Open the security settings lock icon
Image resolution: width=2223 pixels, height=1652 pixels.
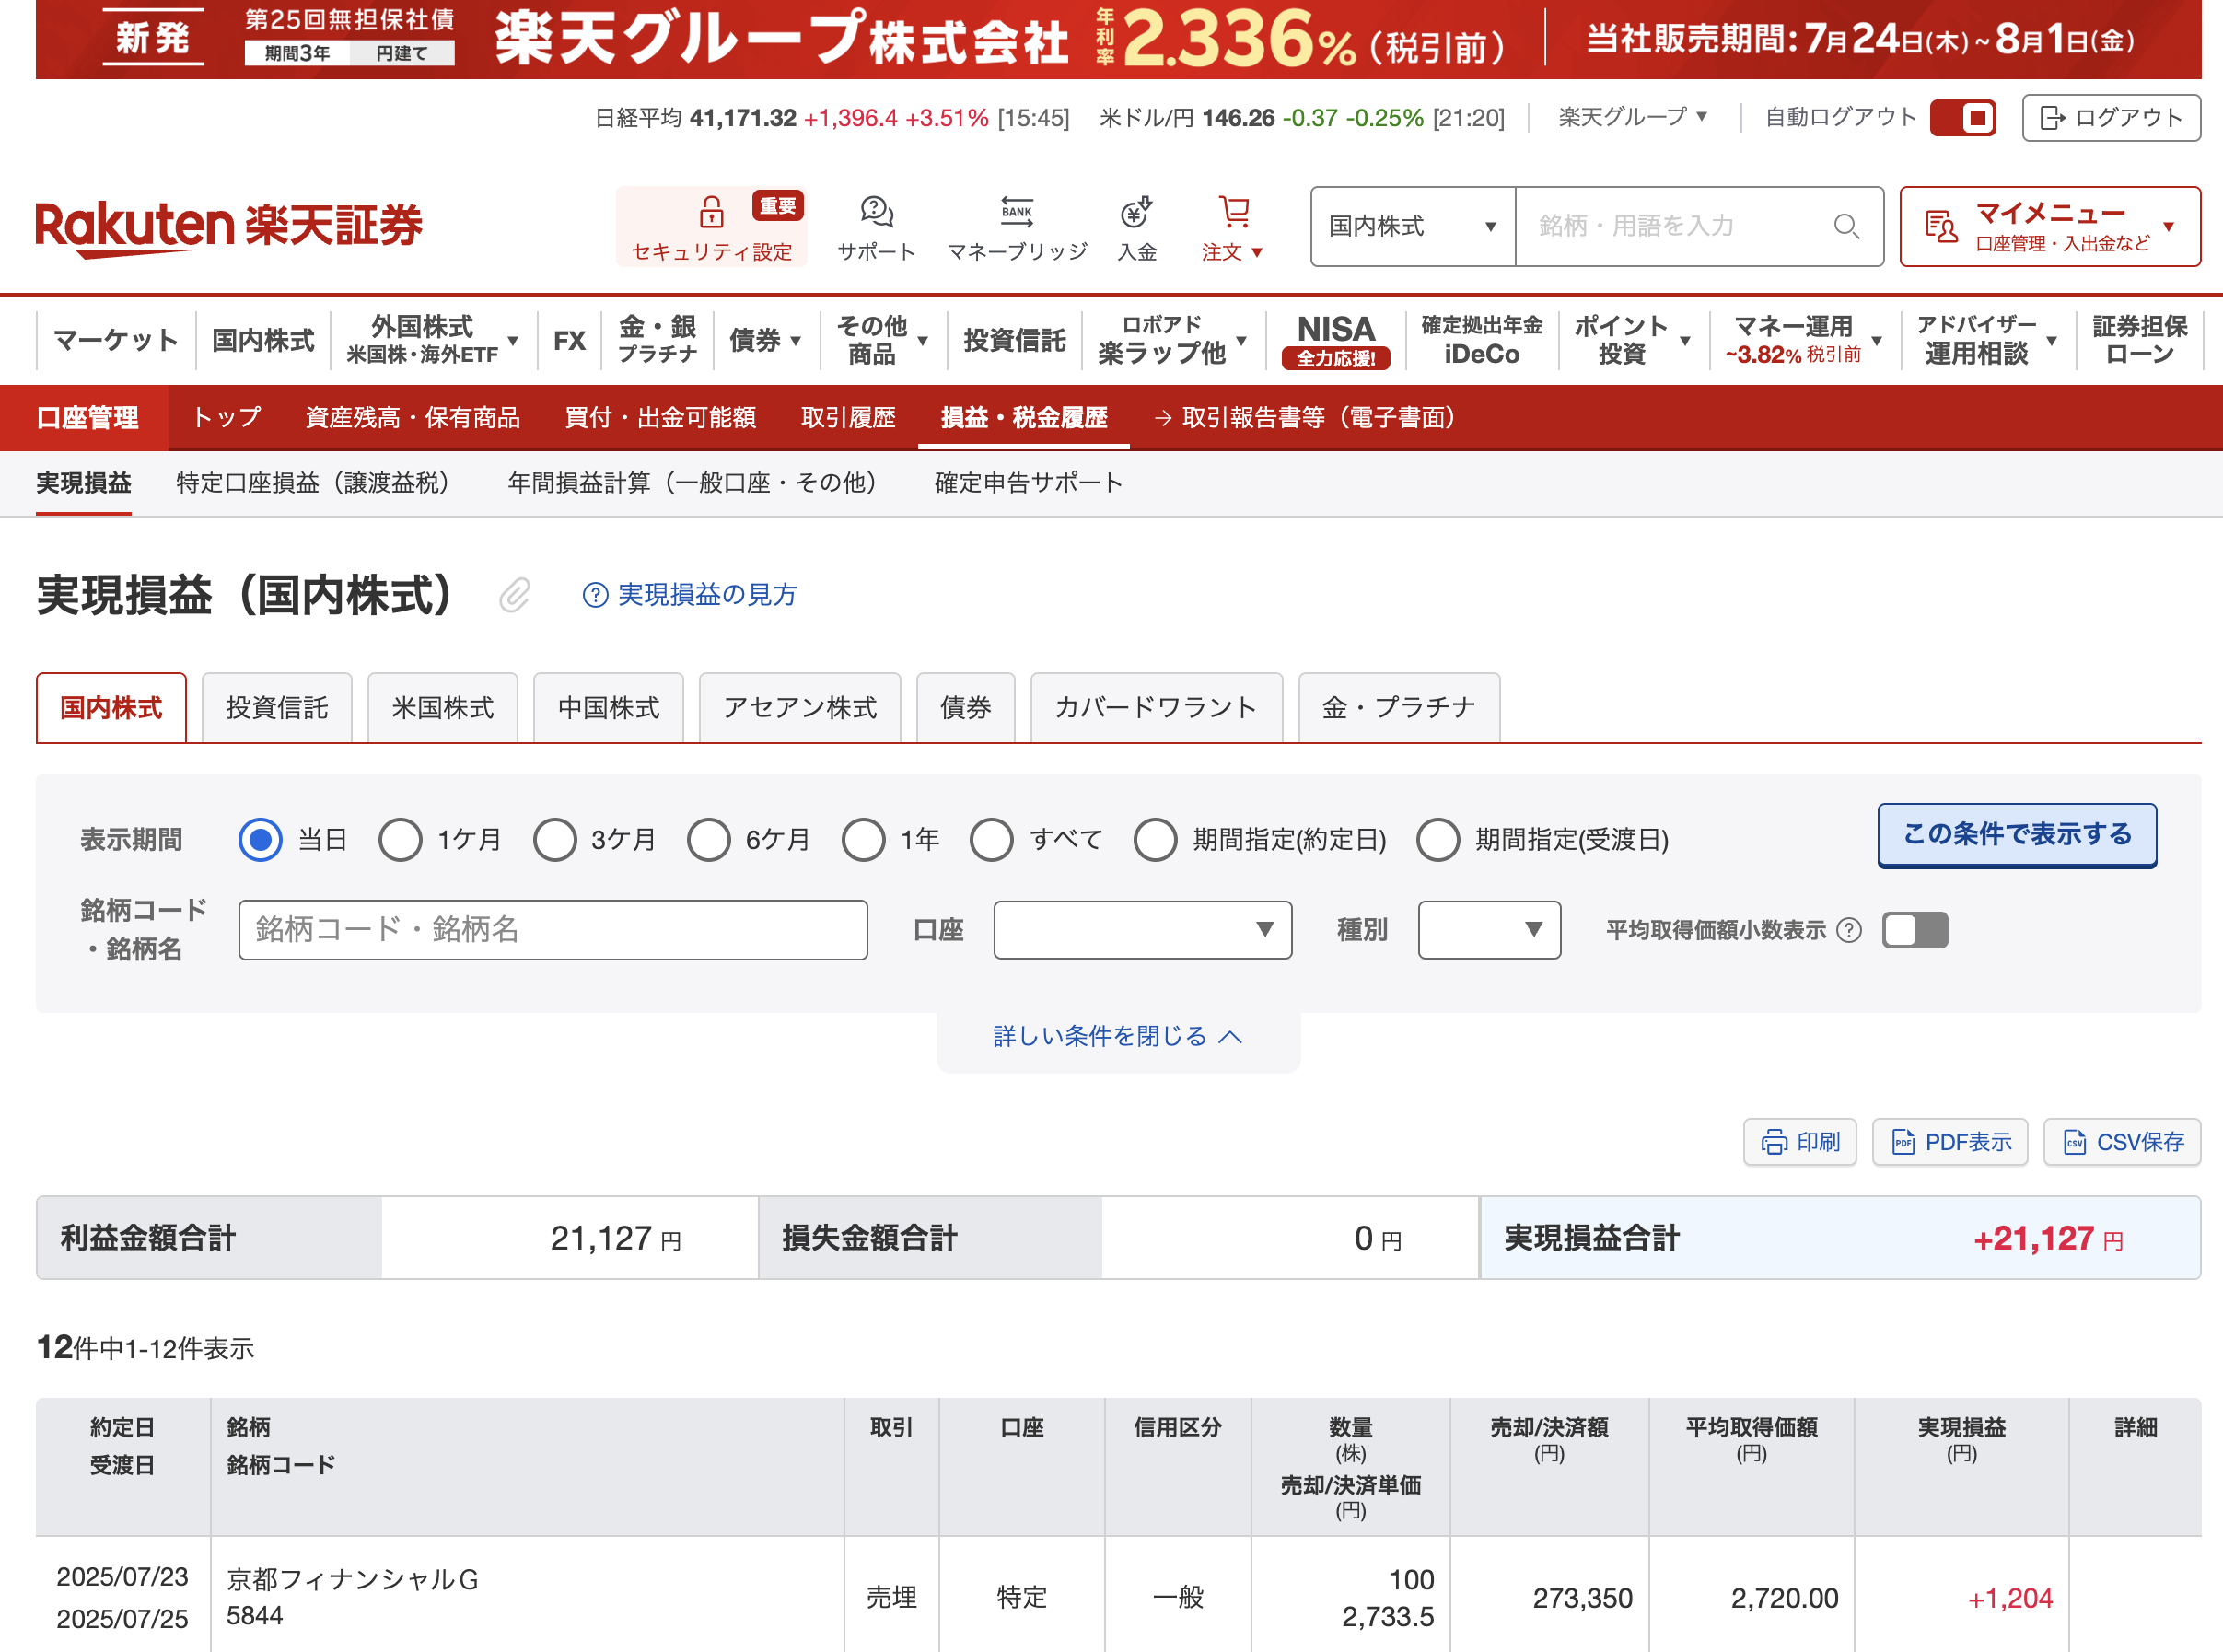click(711, 212)
